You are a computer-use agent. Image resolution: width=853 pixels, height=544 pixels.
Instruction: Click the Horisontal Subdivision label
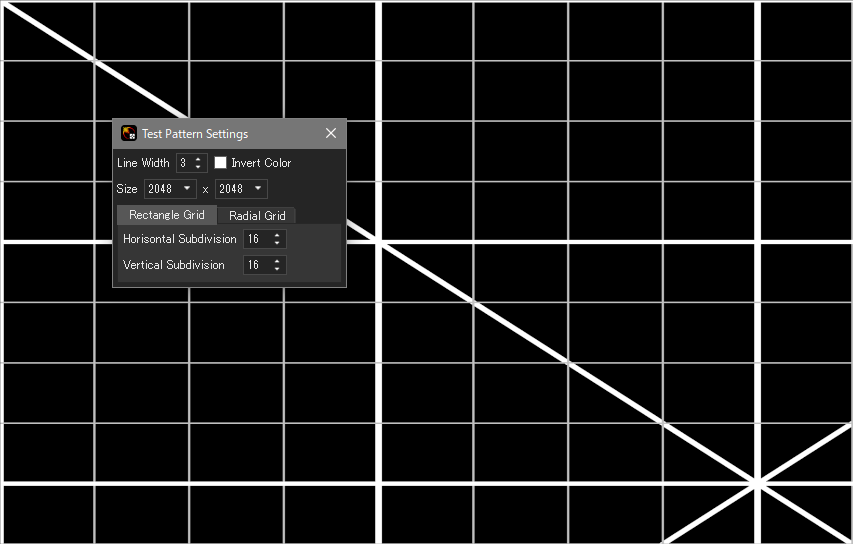click(180, 239)
